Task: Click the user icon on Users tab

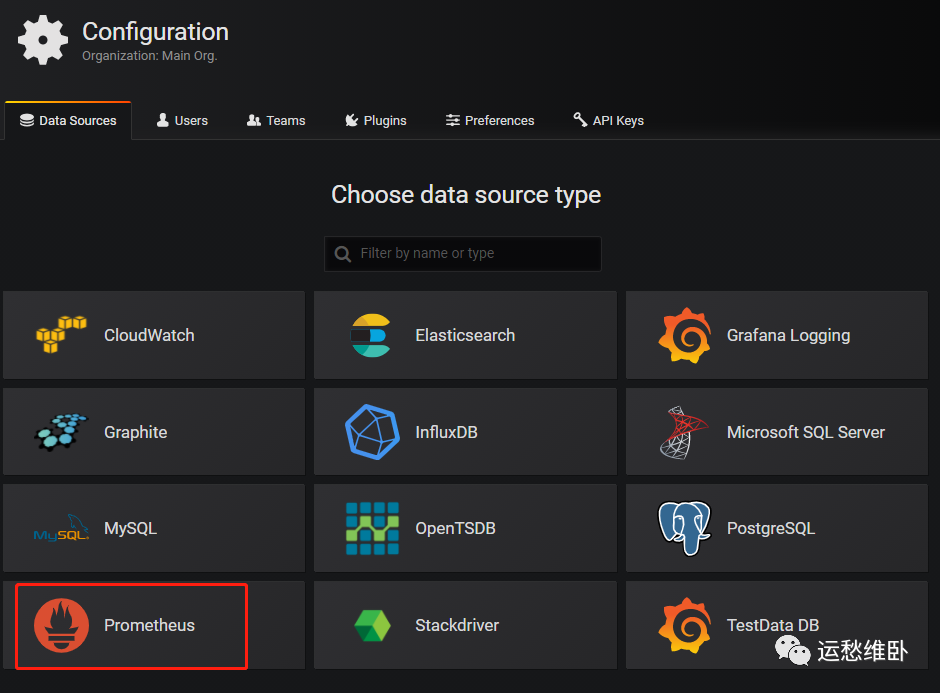Action: (162, 120)
